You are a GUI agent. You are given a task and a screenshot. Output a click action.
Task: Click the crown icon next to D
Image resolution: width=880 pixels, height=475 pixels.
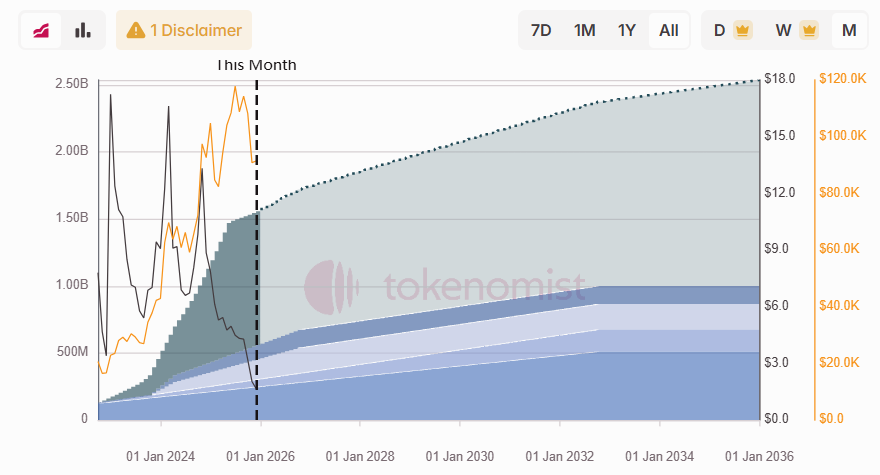742,30
